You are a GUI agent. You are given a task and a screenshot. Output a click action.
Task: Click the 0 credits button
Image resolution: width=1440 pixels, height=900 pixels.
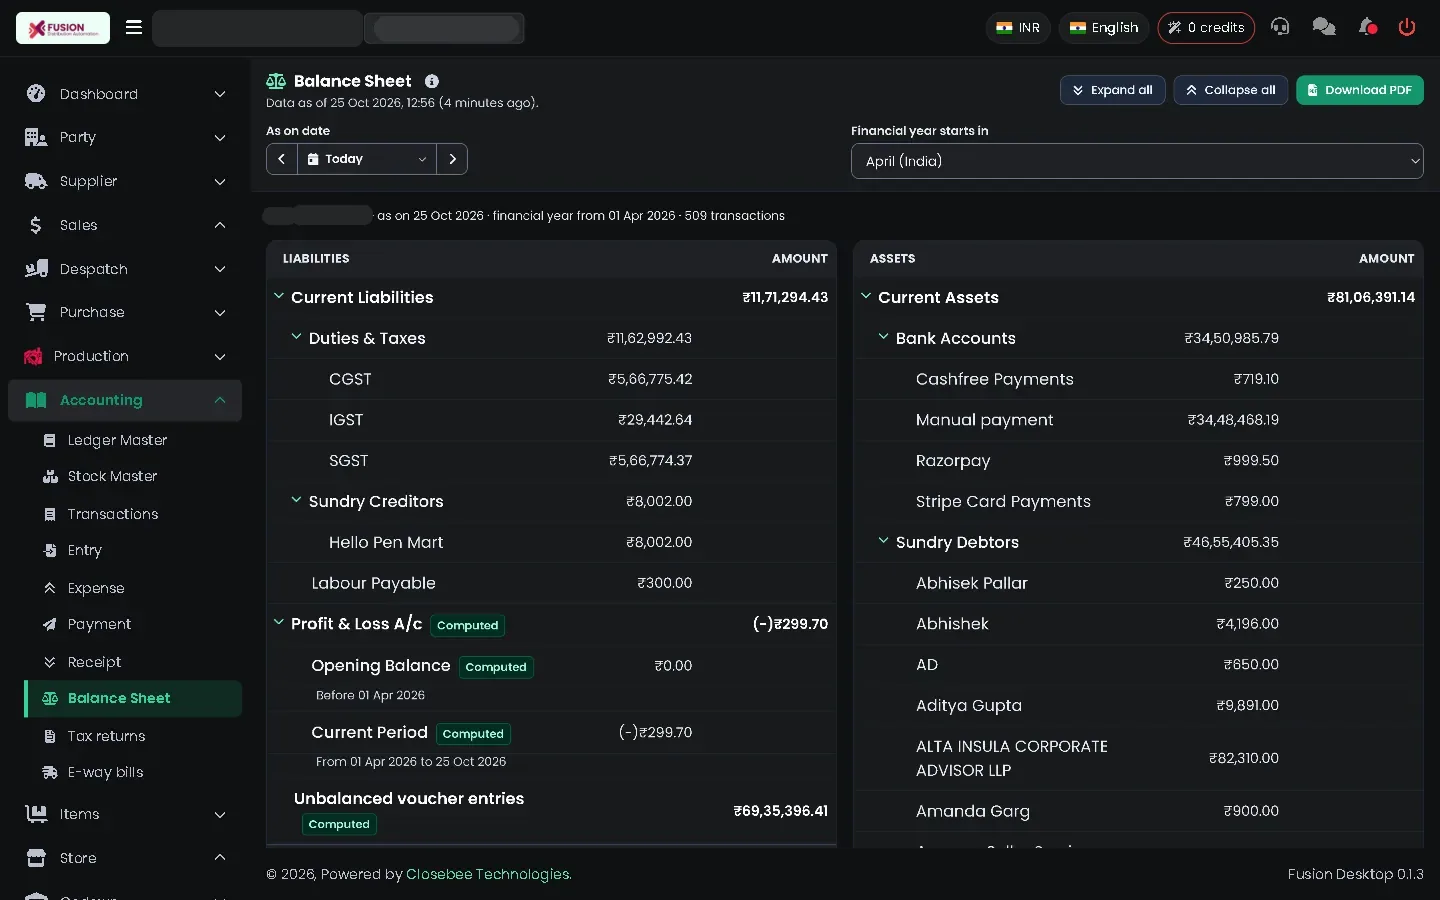(1206, 28)
